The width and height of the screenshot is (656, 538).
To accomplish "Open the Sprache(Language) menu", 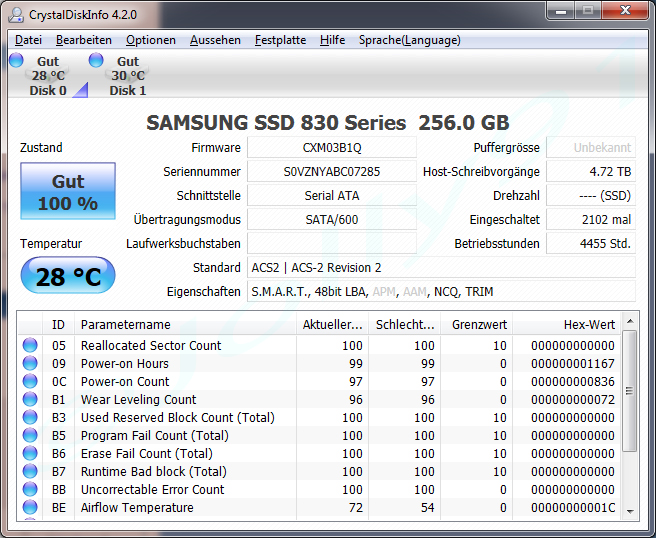I will (x=410, y=40).
